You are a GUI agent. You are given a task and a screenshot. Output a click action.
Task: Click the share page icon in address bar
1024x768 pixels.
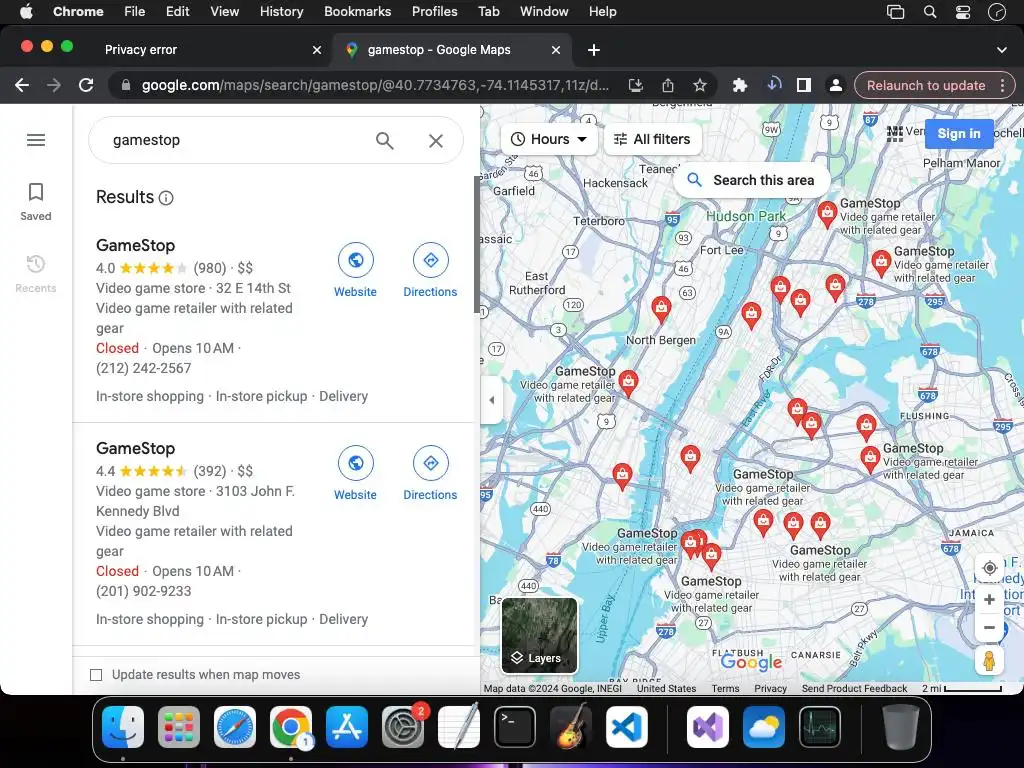(x=667, y=86)
